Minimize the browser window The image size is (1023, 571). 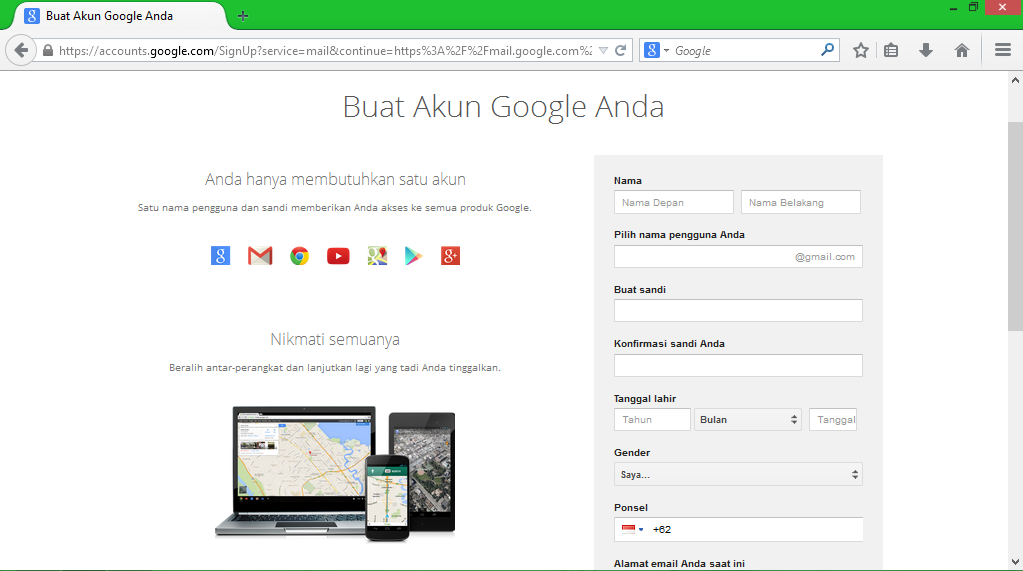[x=953, y=8]
